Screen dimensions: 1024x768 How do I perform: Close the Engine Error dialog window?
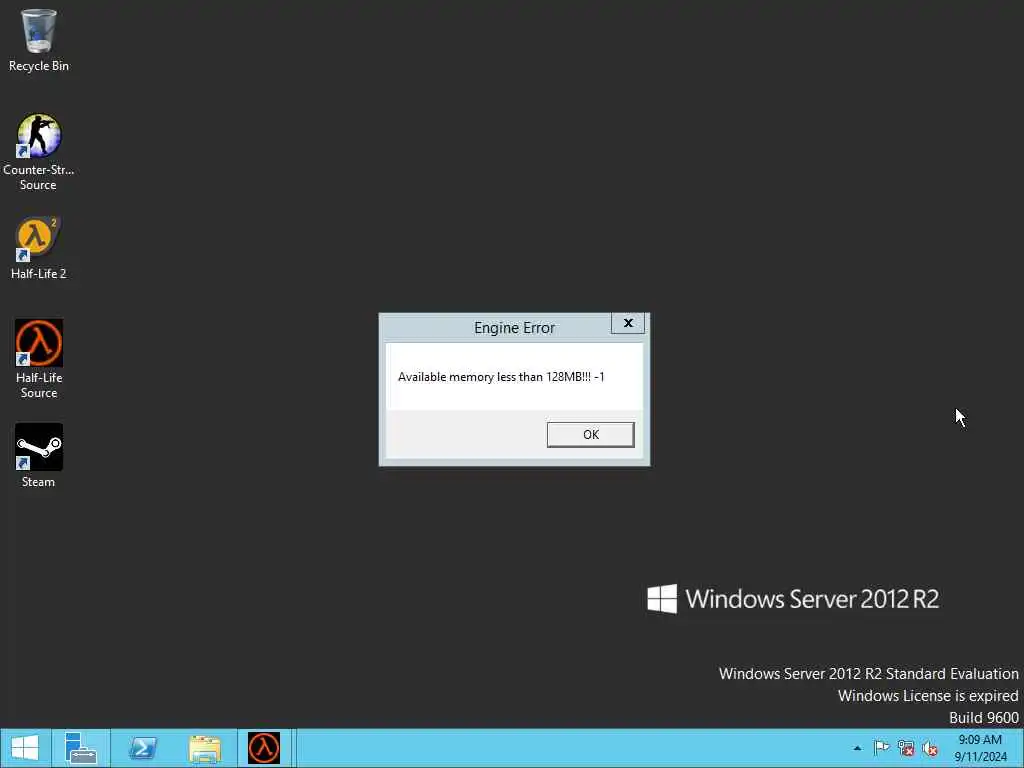tap(628, 323)
